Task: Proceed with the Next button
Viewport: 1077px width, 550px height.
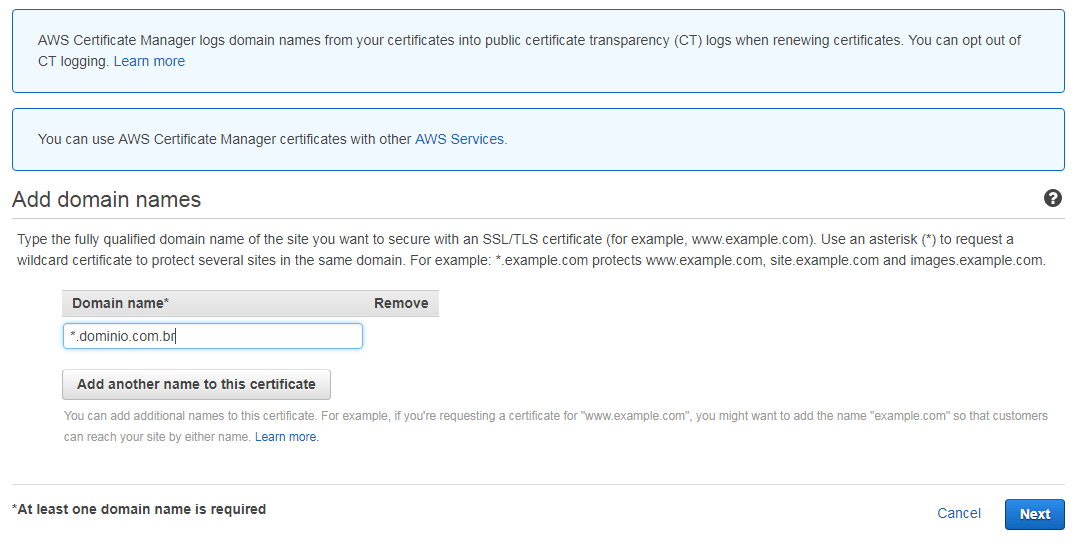Action: pyautogui.click(x=1034, y=514)
